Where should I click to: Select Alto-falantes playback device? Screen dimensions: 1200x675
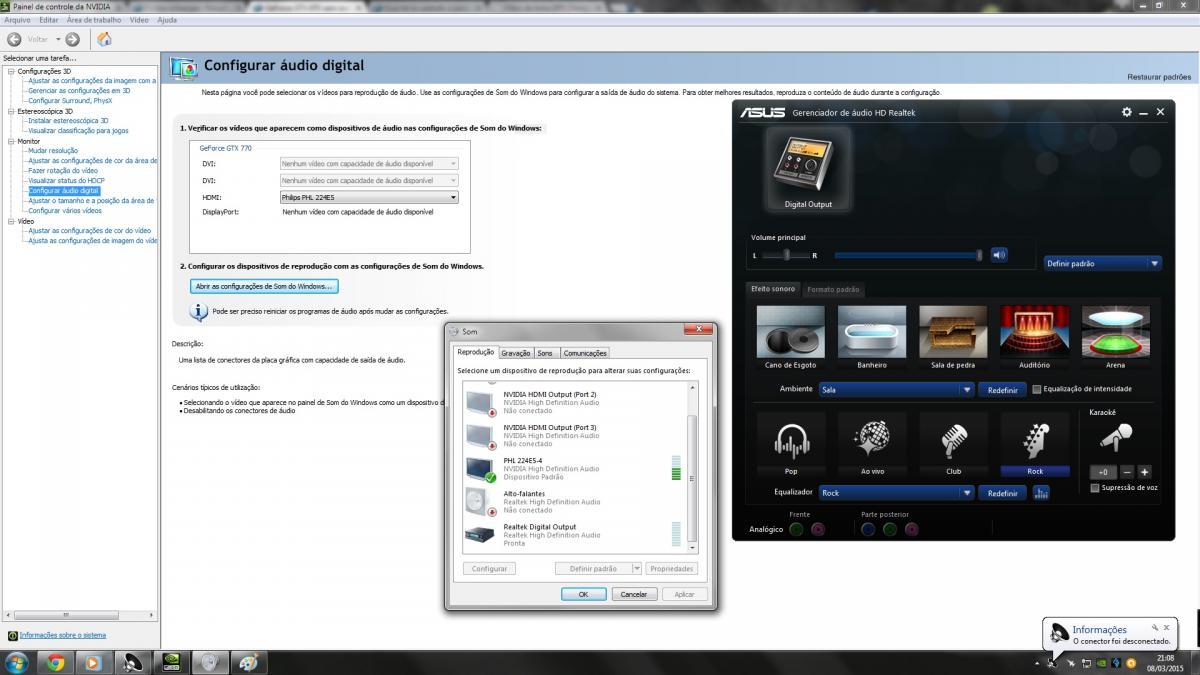point(572,501)
